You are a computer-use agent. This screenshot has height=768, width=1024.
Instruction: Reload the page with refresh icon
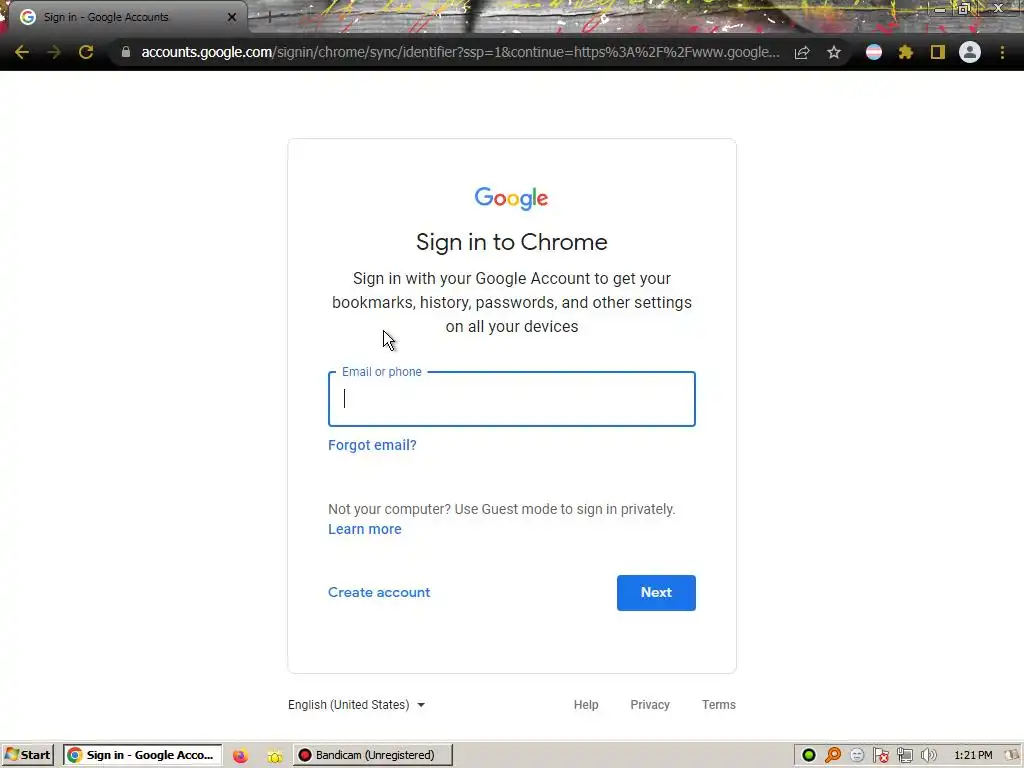(86, 52)
